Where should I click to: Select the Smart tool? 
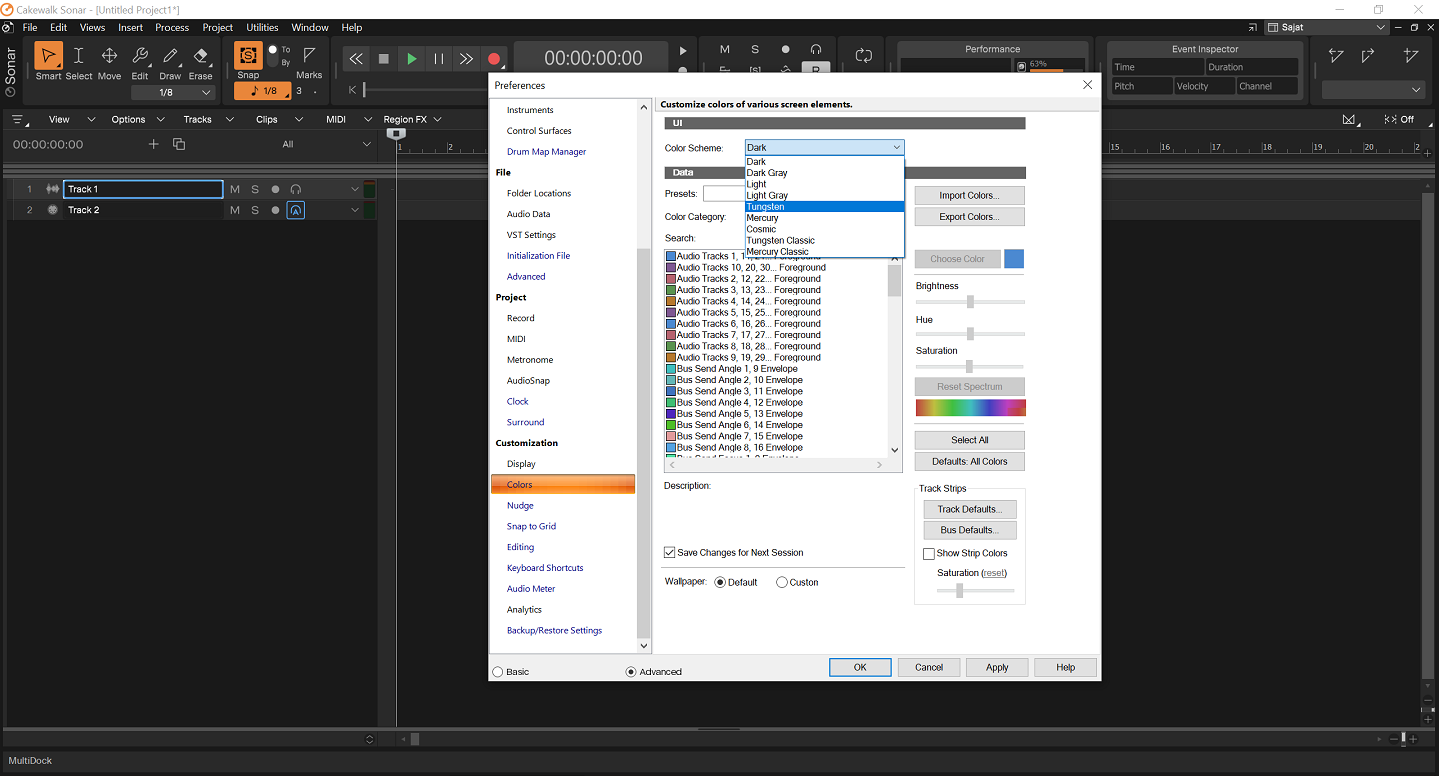click(48, 57)
